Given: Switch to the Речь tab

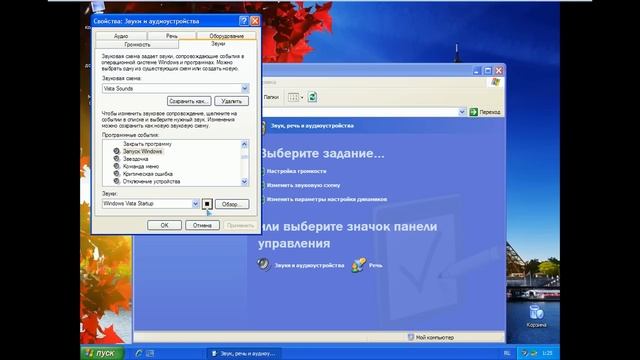Looking at the screenshot, I should 171,36.
